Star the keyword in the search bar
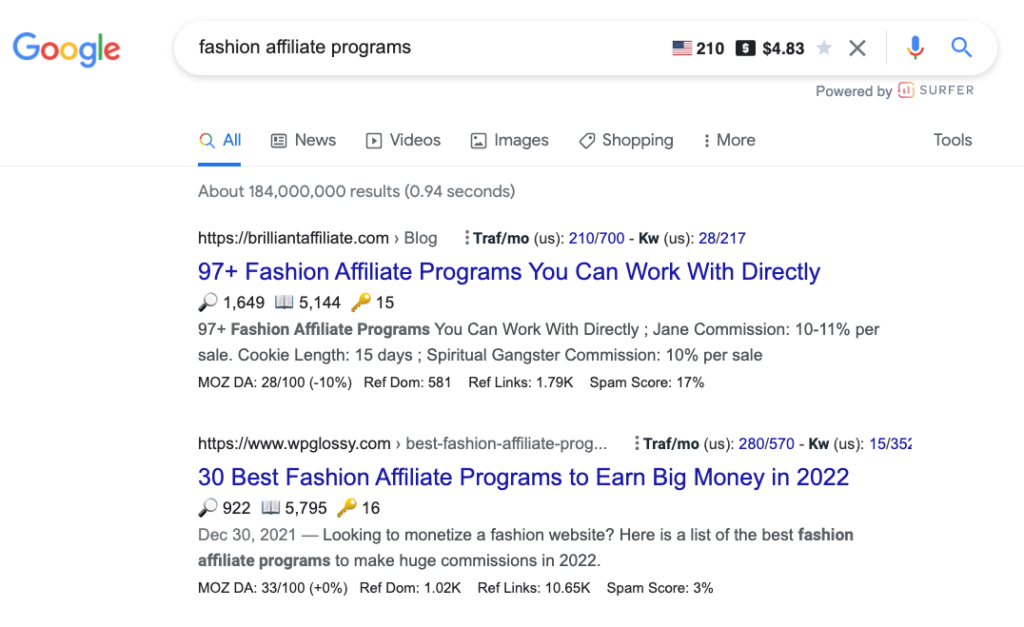This screenshot has width=1024, height=627. 824,48
